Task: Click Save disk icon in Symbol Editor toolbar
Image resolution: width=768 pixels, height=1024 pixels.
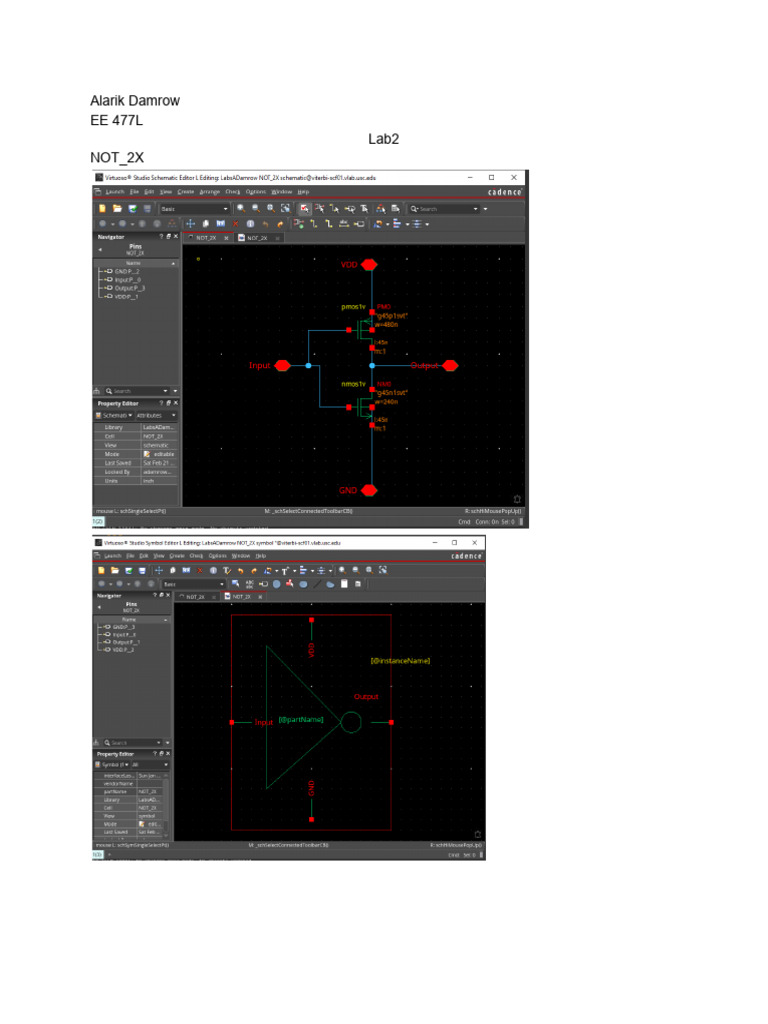Action: [142, 570]
